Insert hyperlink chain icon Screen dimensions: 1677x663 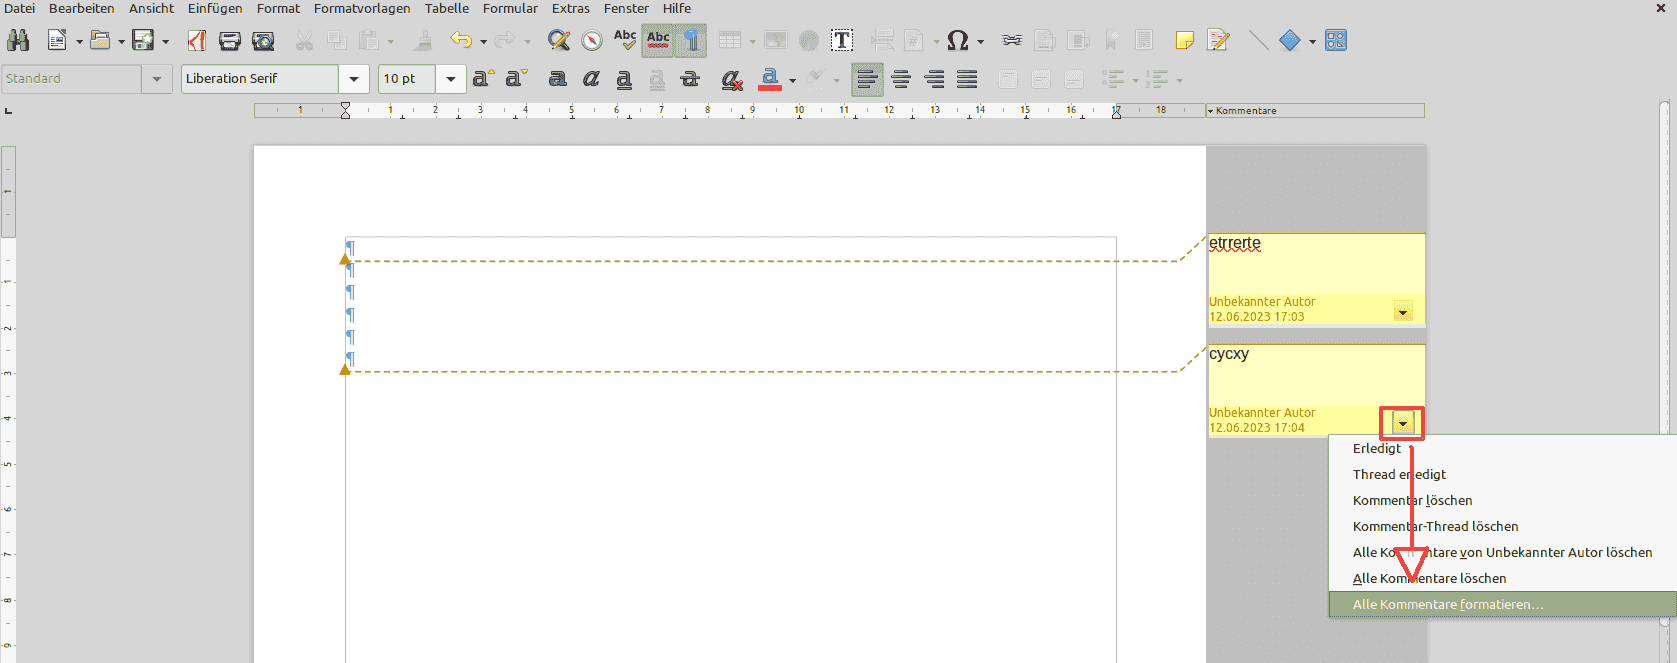click(x=1012, y=40)
